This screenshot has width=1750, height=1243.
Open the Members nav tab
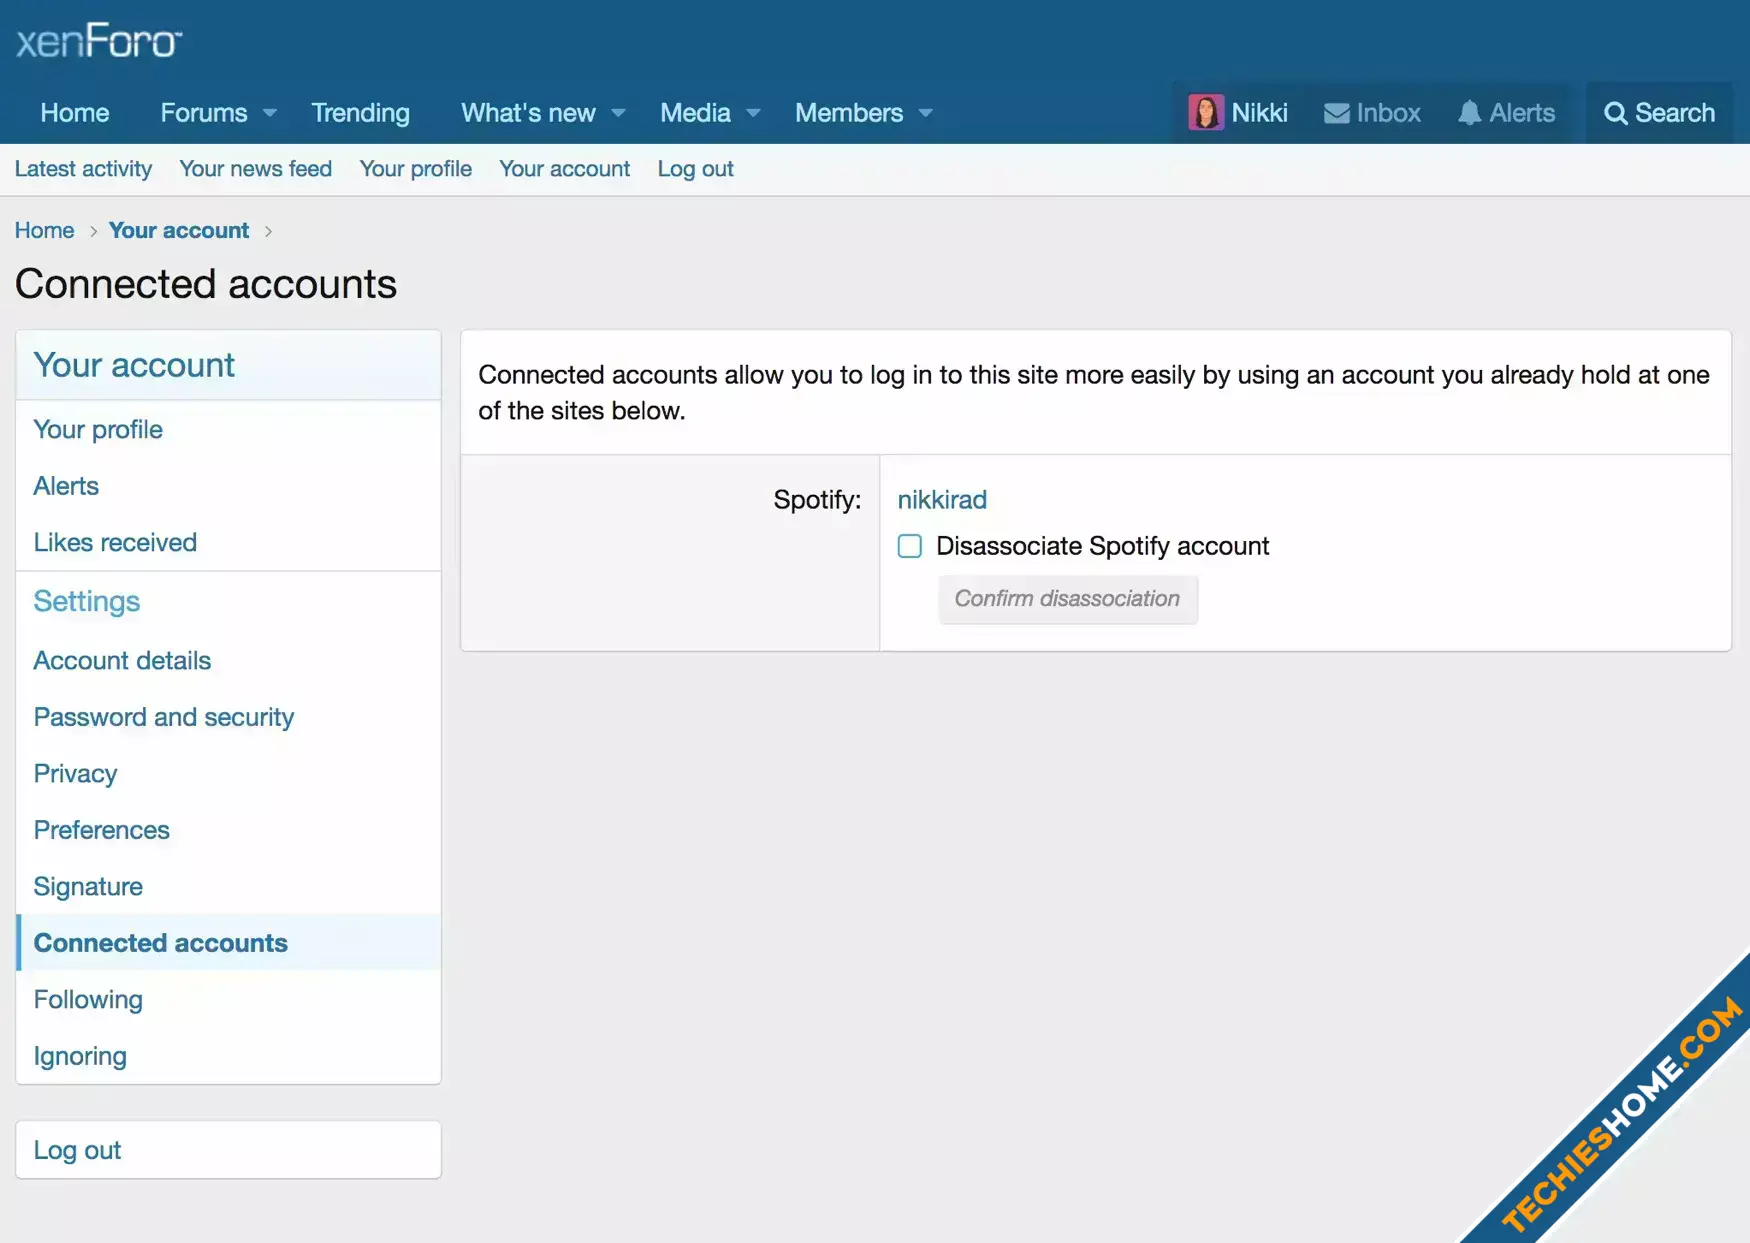click(x=848, y=112)
